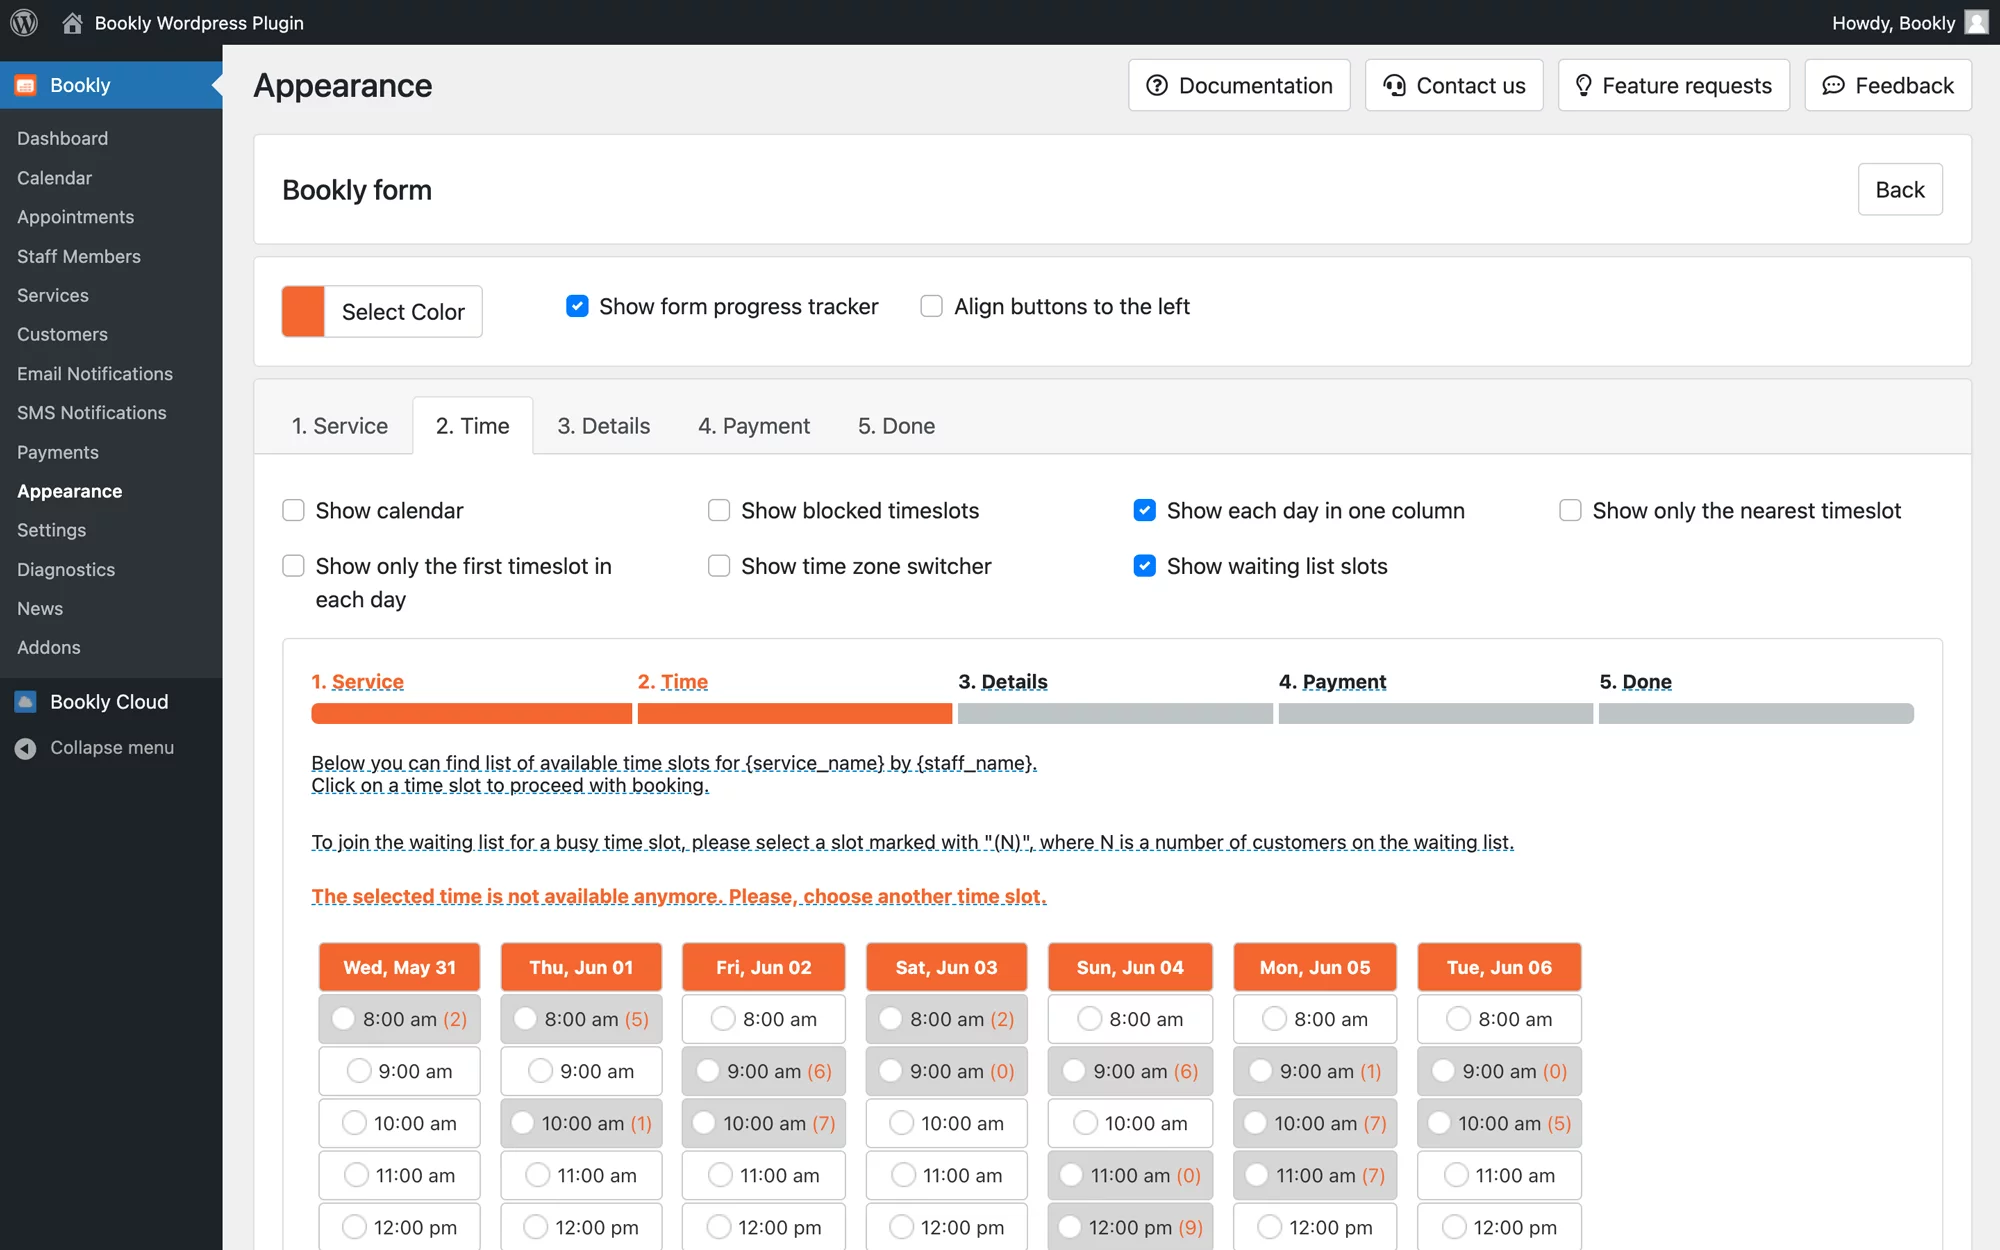The image size is (2000, 1250).
Task: Open SMS Notifications in the sidebar
Action: click(x=92, y=412)
